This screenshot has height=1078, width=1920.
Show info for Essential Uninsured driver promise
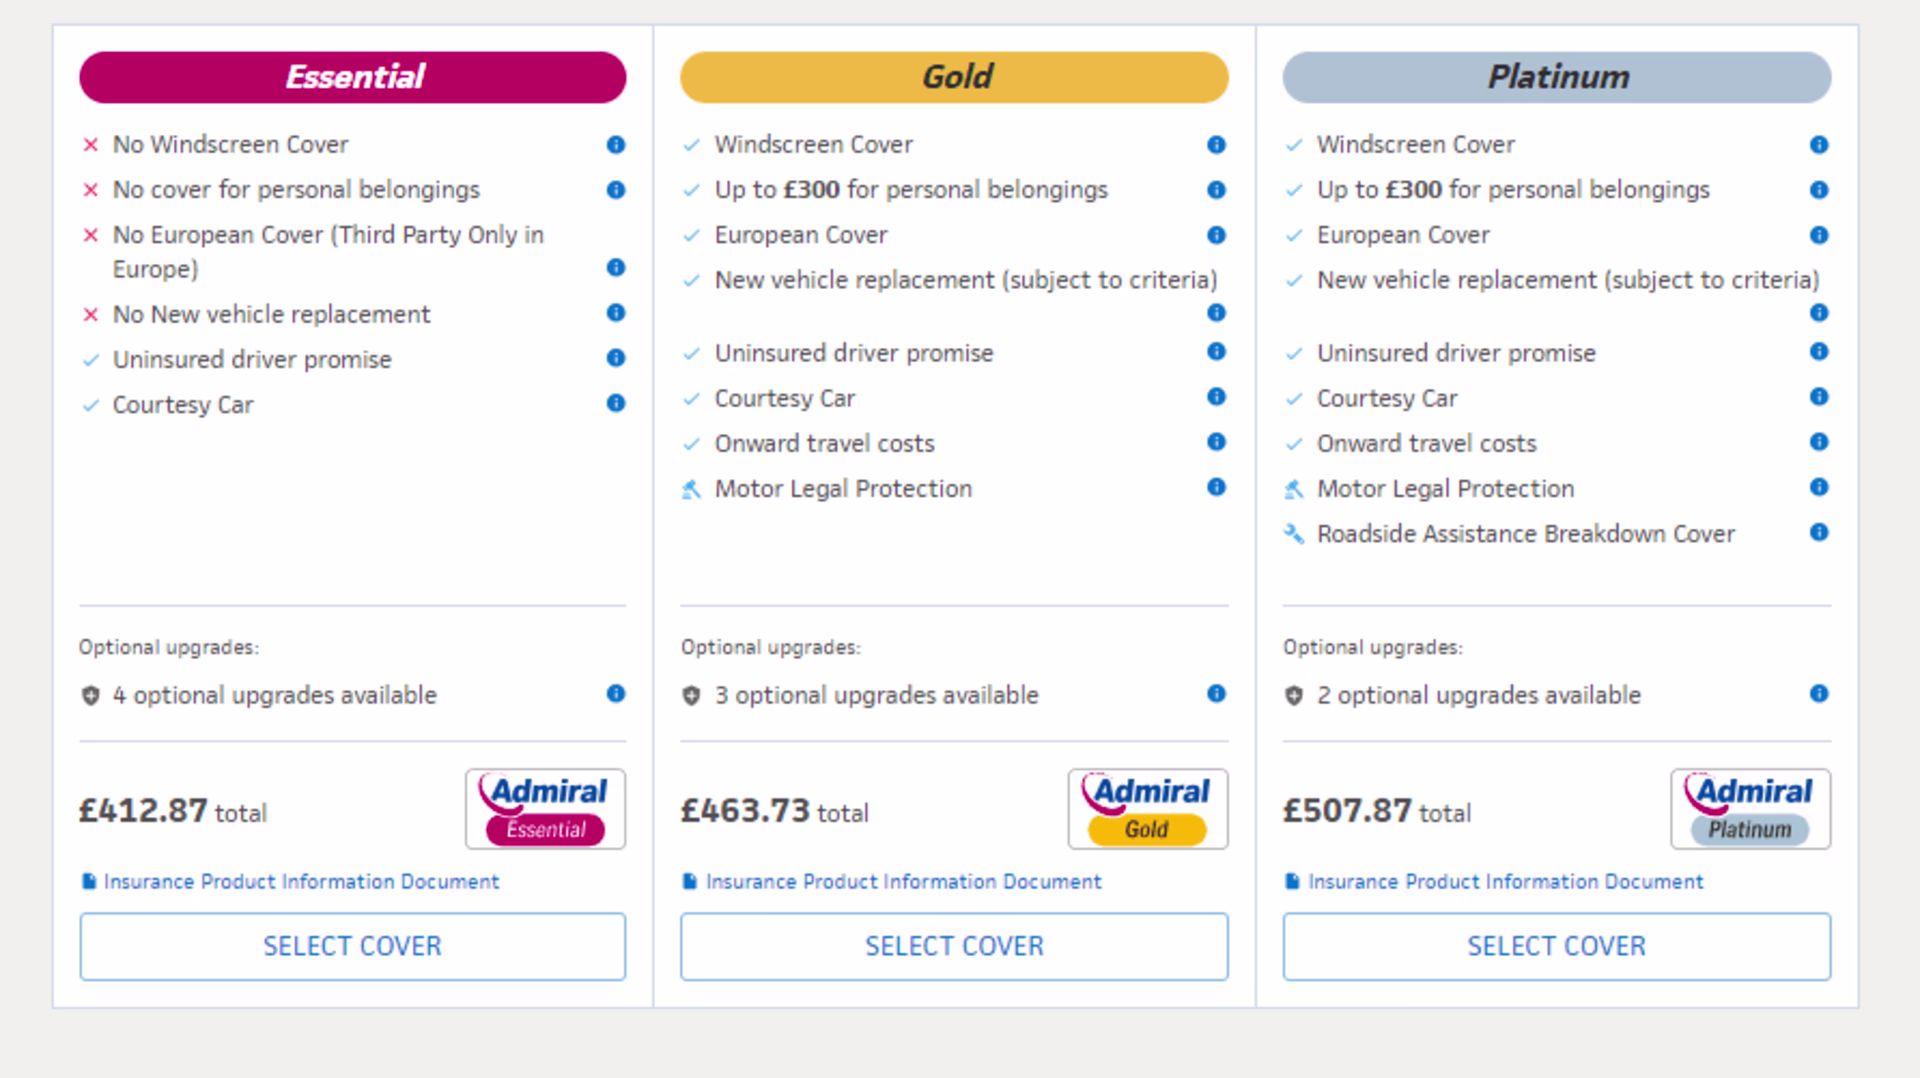(x=616, y=358)
